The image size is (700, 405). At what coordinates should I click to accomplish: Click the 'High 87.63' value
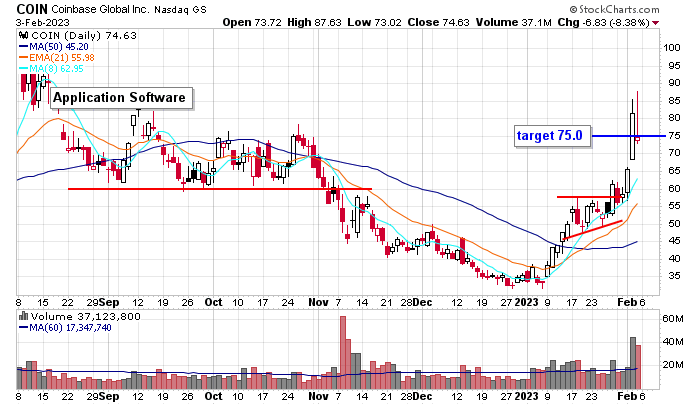[314, 22]
